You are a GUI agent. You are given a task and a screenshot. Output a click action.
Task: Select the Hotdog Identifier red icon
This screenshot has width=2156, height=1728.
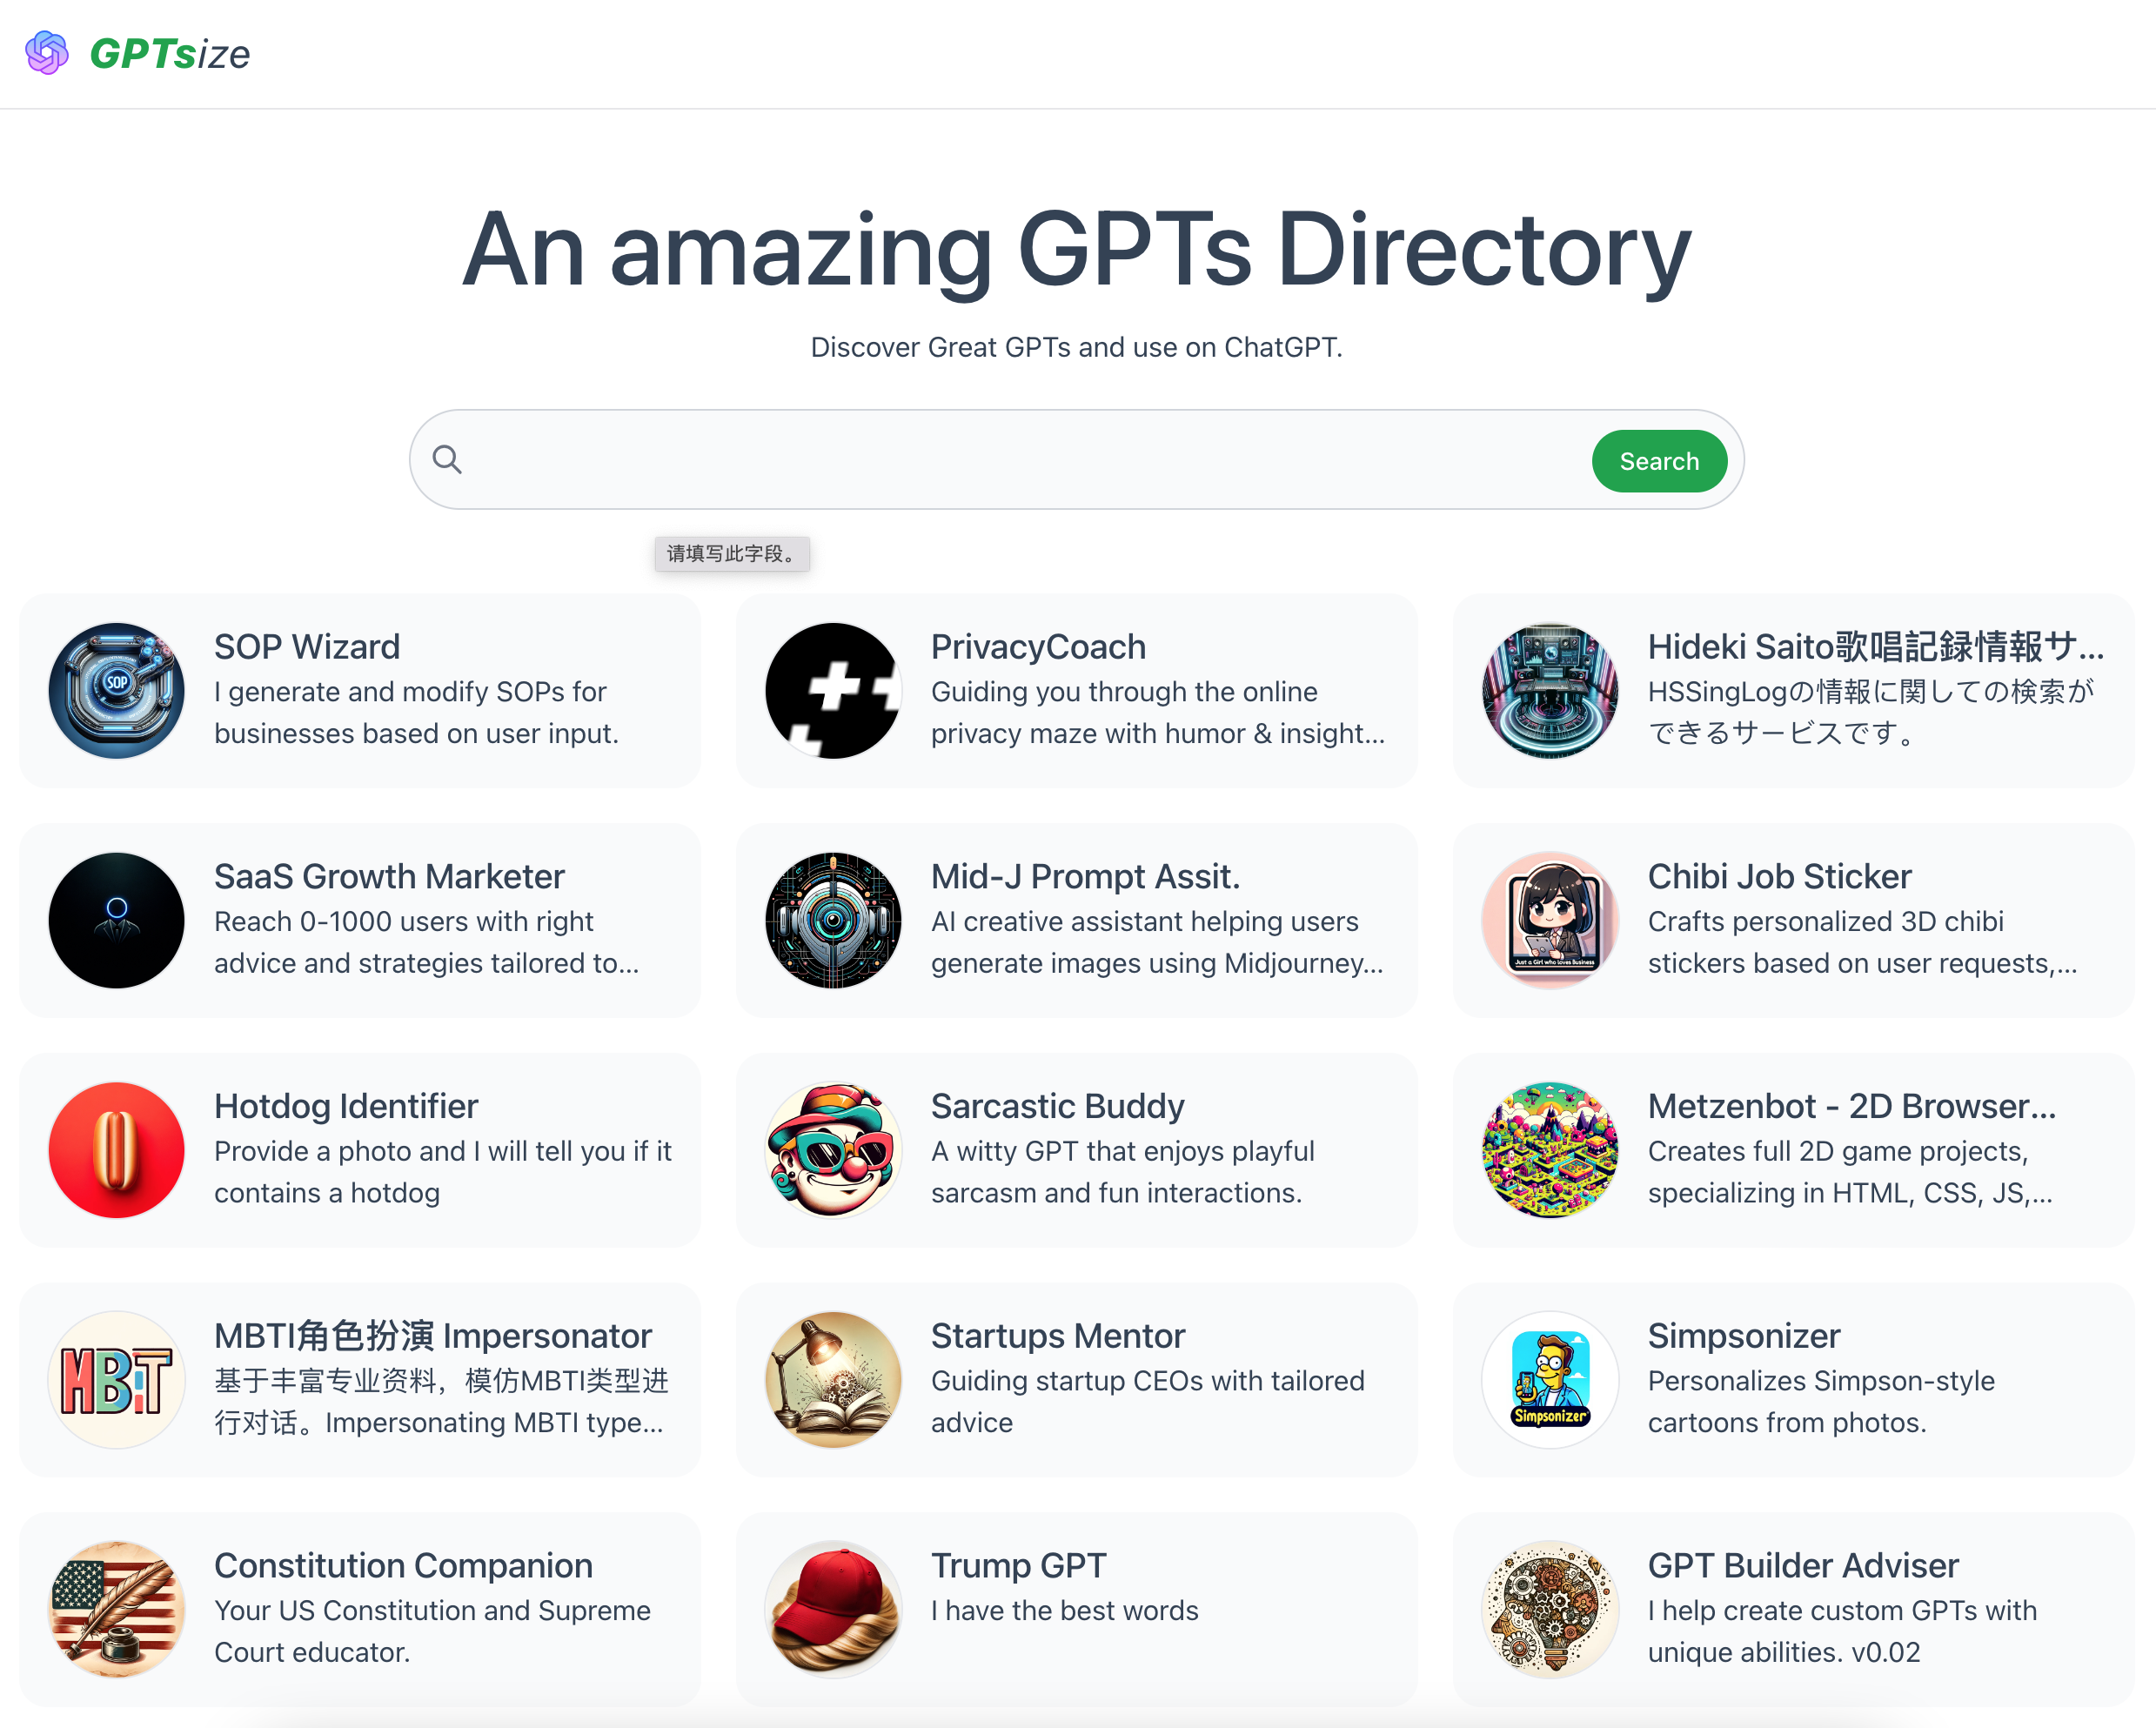tap(116, 1150)
